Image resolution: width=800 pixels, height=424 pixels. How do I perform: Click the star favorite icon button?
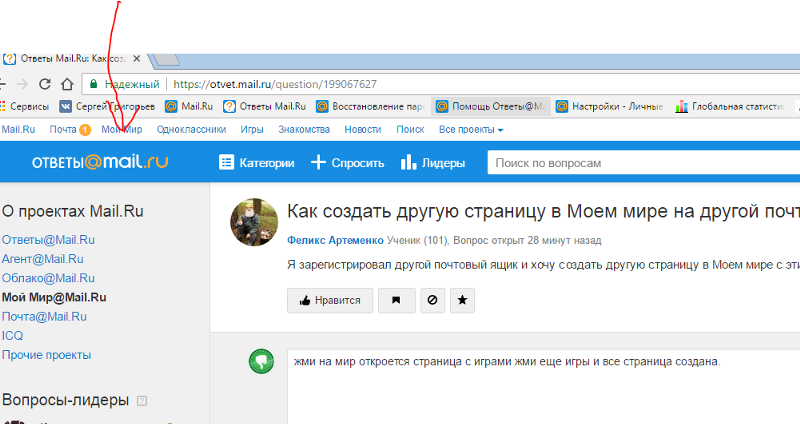coord(462,301)
